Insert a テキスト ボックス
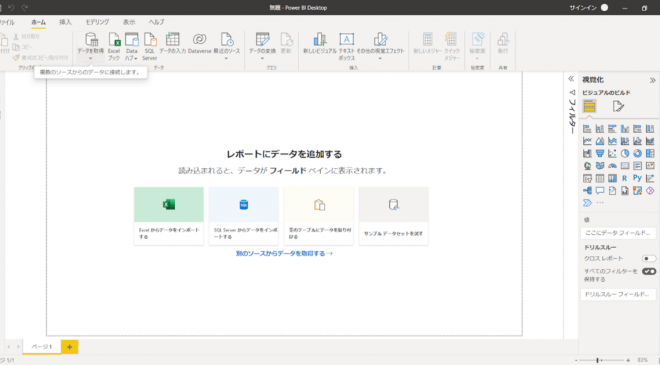660x365 pixels. click(x=346, y=46)
